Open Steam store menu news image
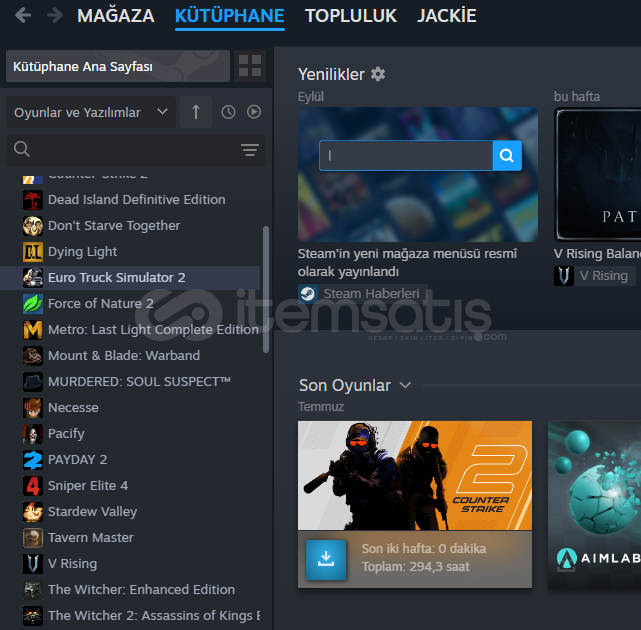The image size is (641, 630). (x=418, y=175)
